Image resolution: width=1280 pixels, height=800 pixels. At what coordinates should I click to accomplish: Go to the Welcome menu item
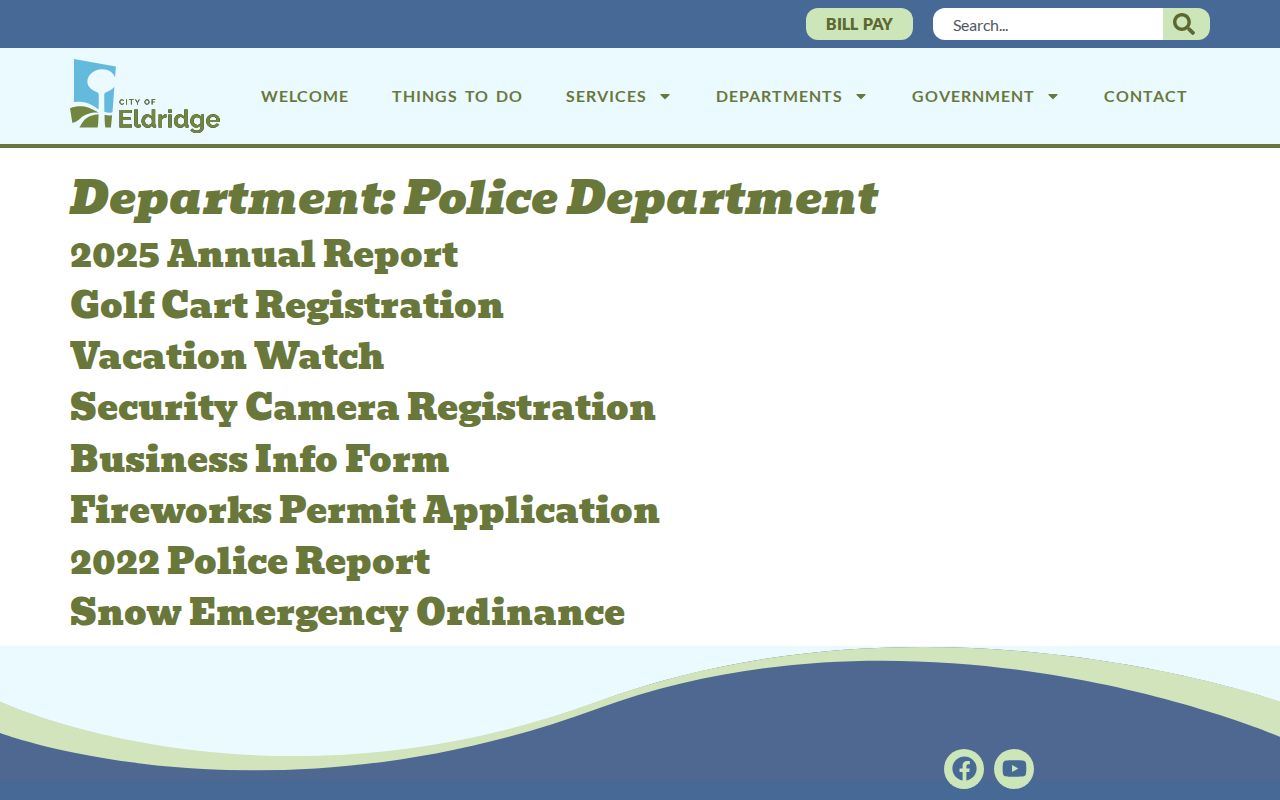[305, 96]
